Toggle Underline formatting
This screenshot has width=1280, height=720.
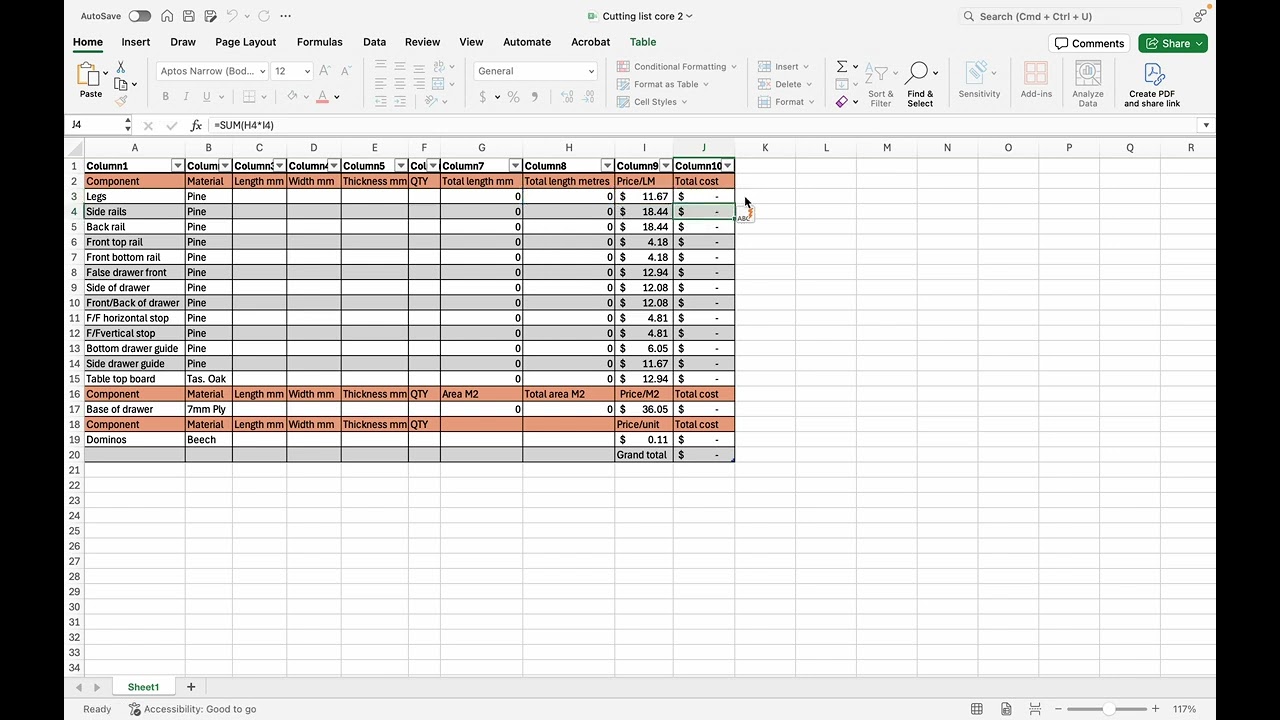[x=207, y=97]
